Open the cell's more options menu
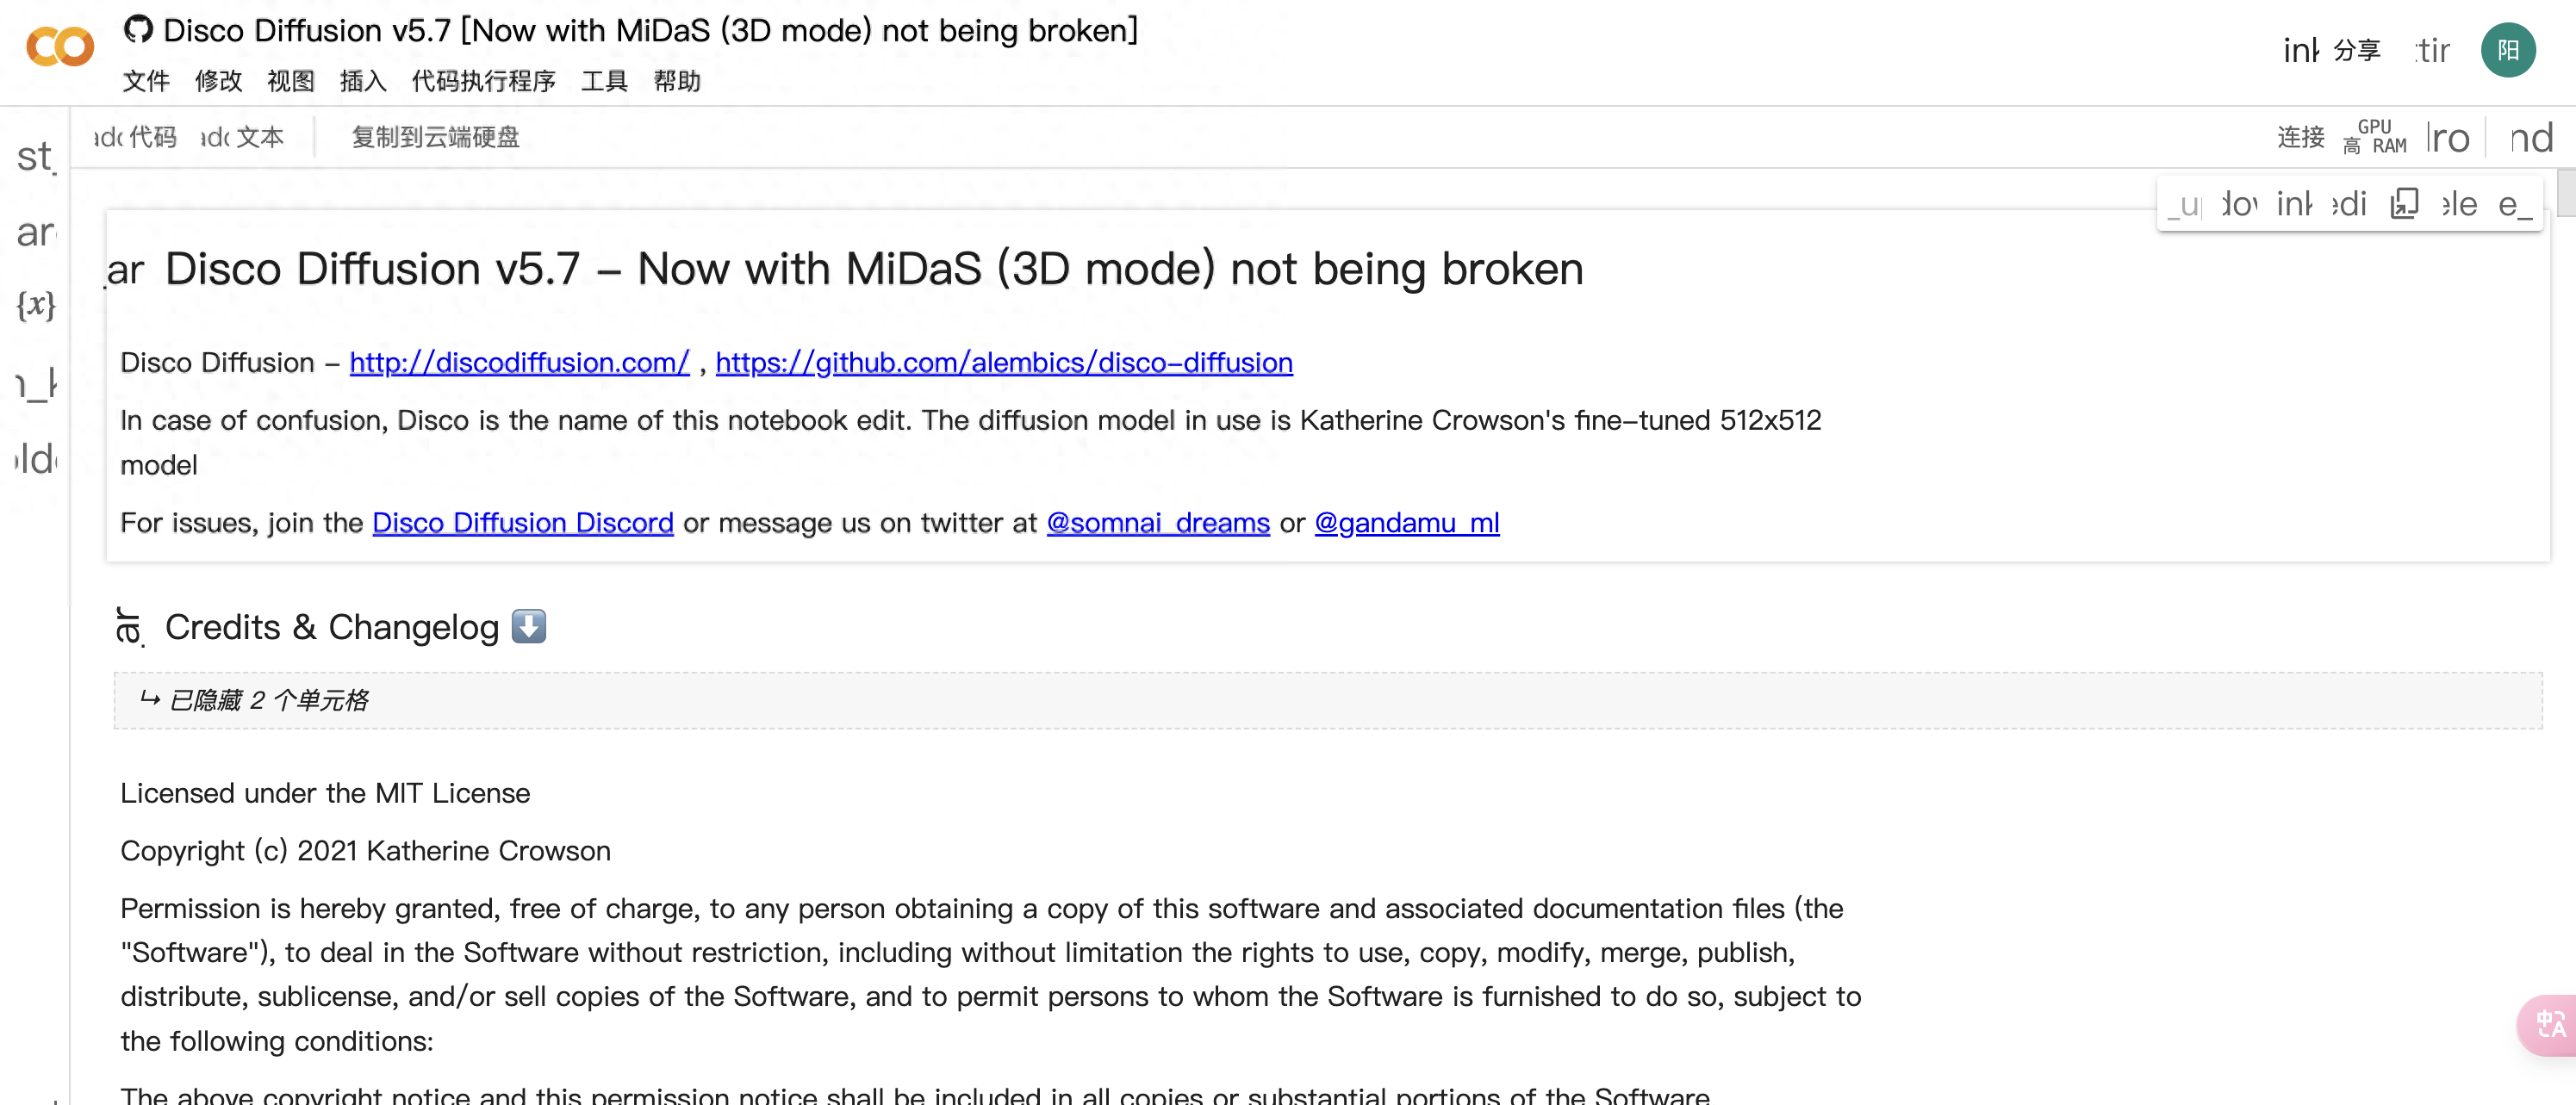The width and height of the screenshot is (2576, 1105). pos(2514,204)
